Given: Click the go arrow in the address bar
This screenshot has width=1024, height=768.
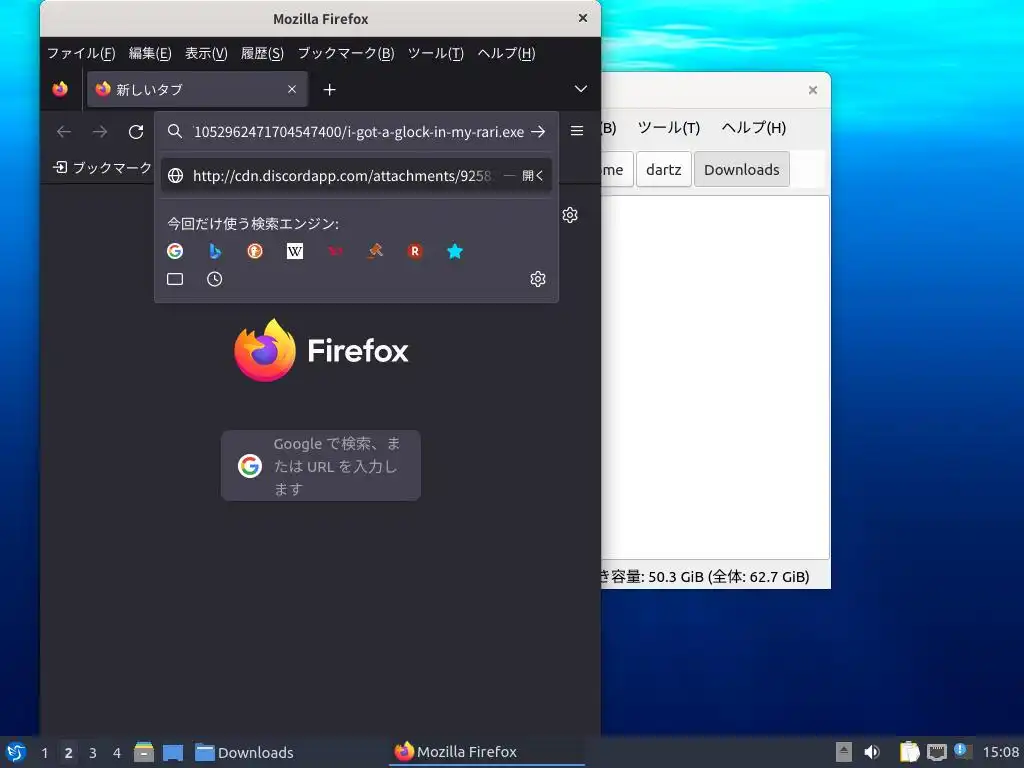Looking at the screenshot, I should pos(538,132).
